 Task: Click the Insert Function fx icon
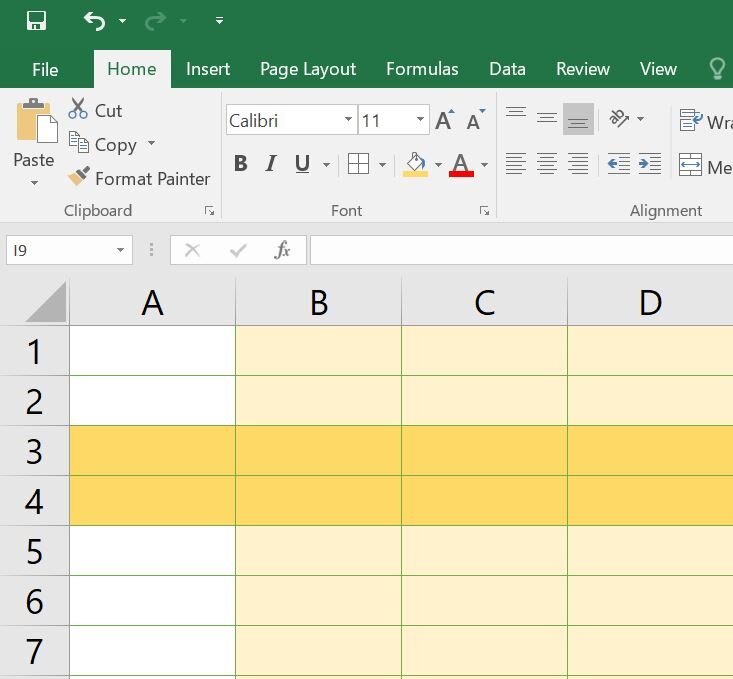tap(282, 250)
